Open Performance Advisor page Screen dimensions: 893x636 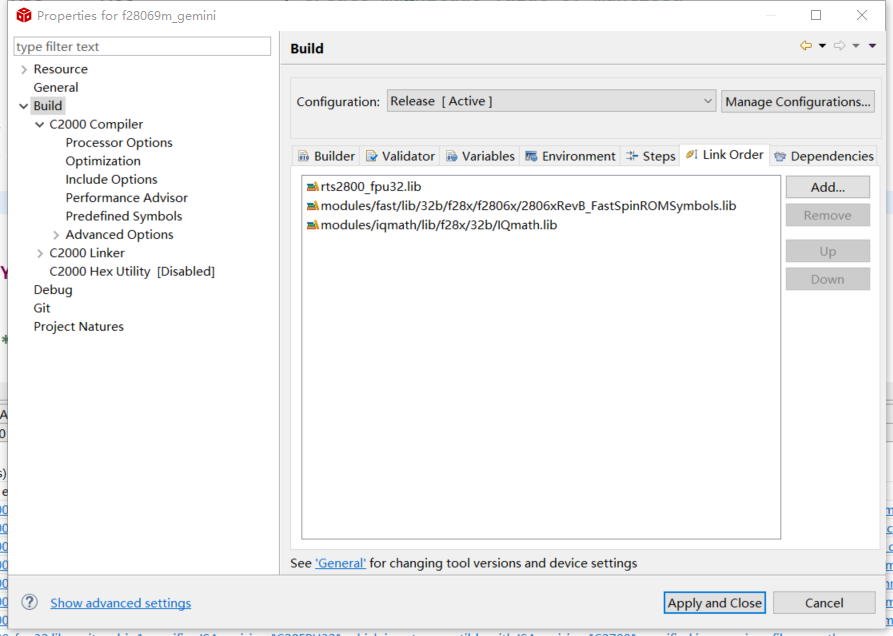(x=126, y=198)
